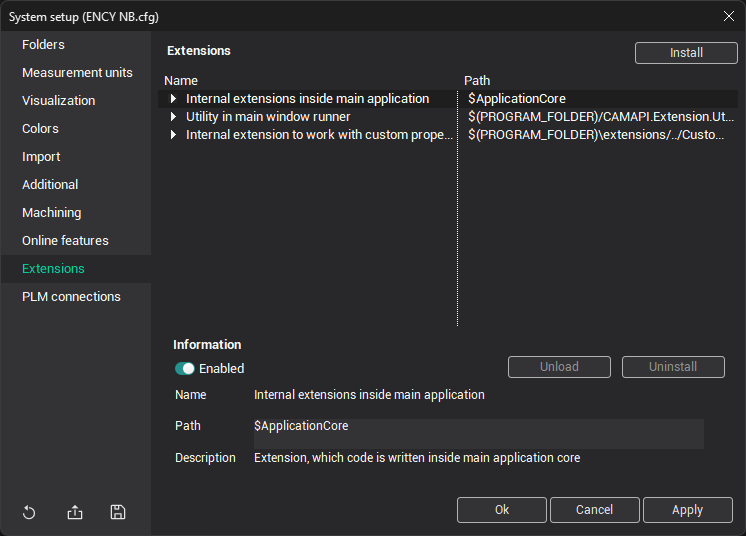This screenshot has height=536, width=746.
Task: Click the Apply button
Action: click(x=687, y=510)
